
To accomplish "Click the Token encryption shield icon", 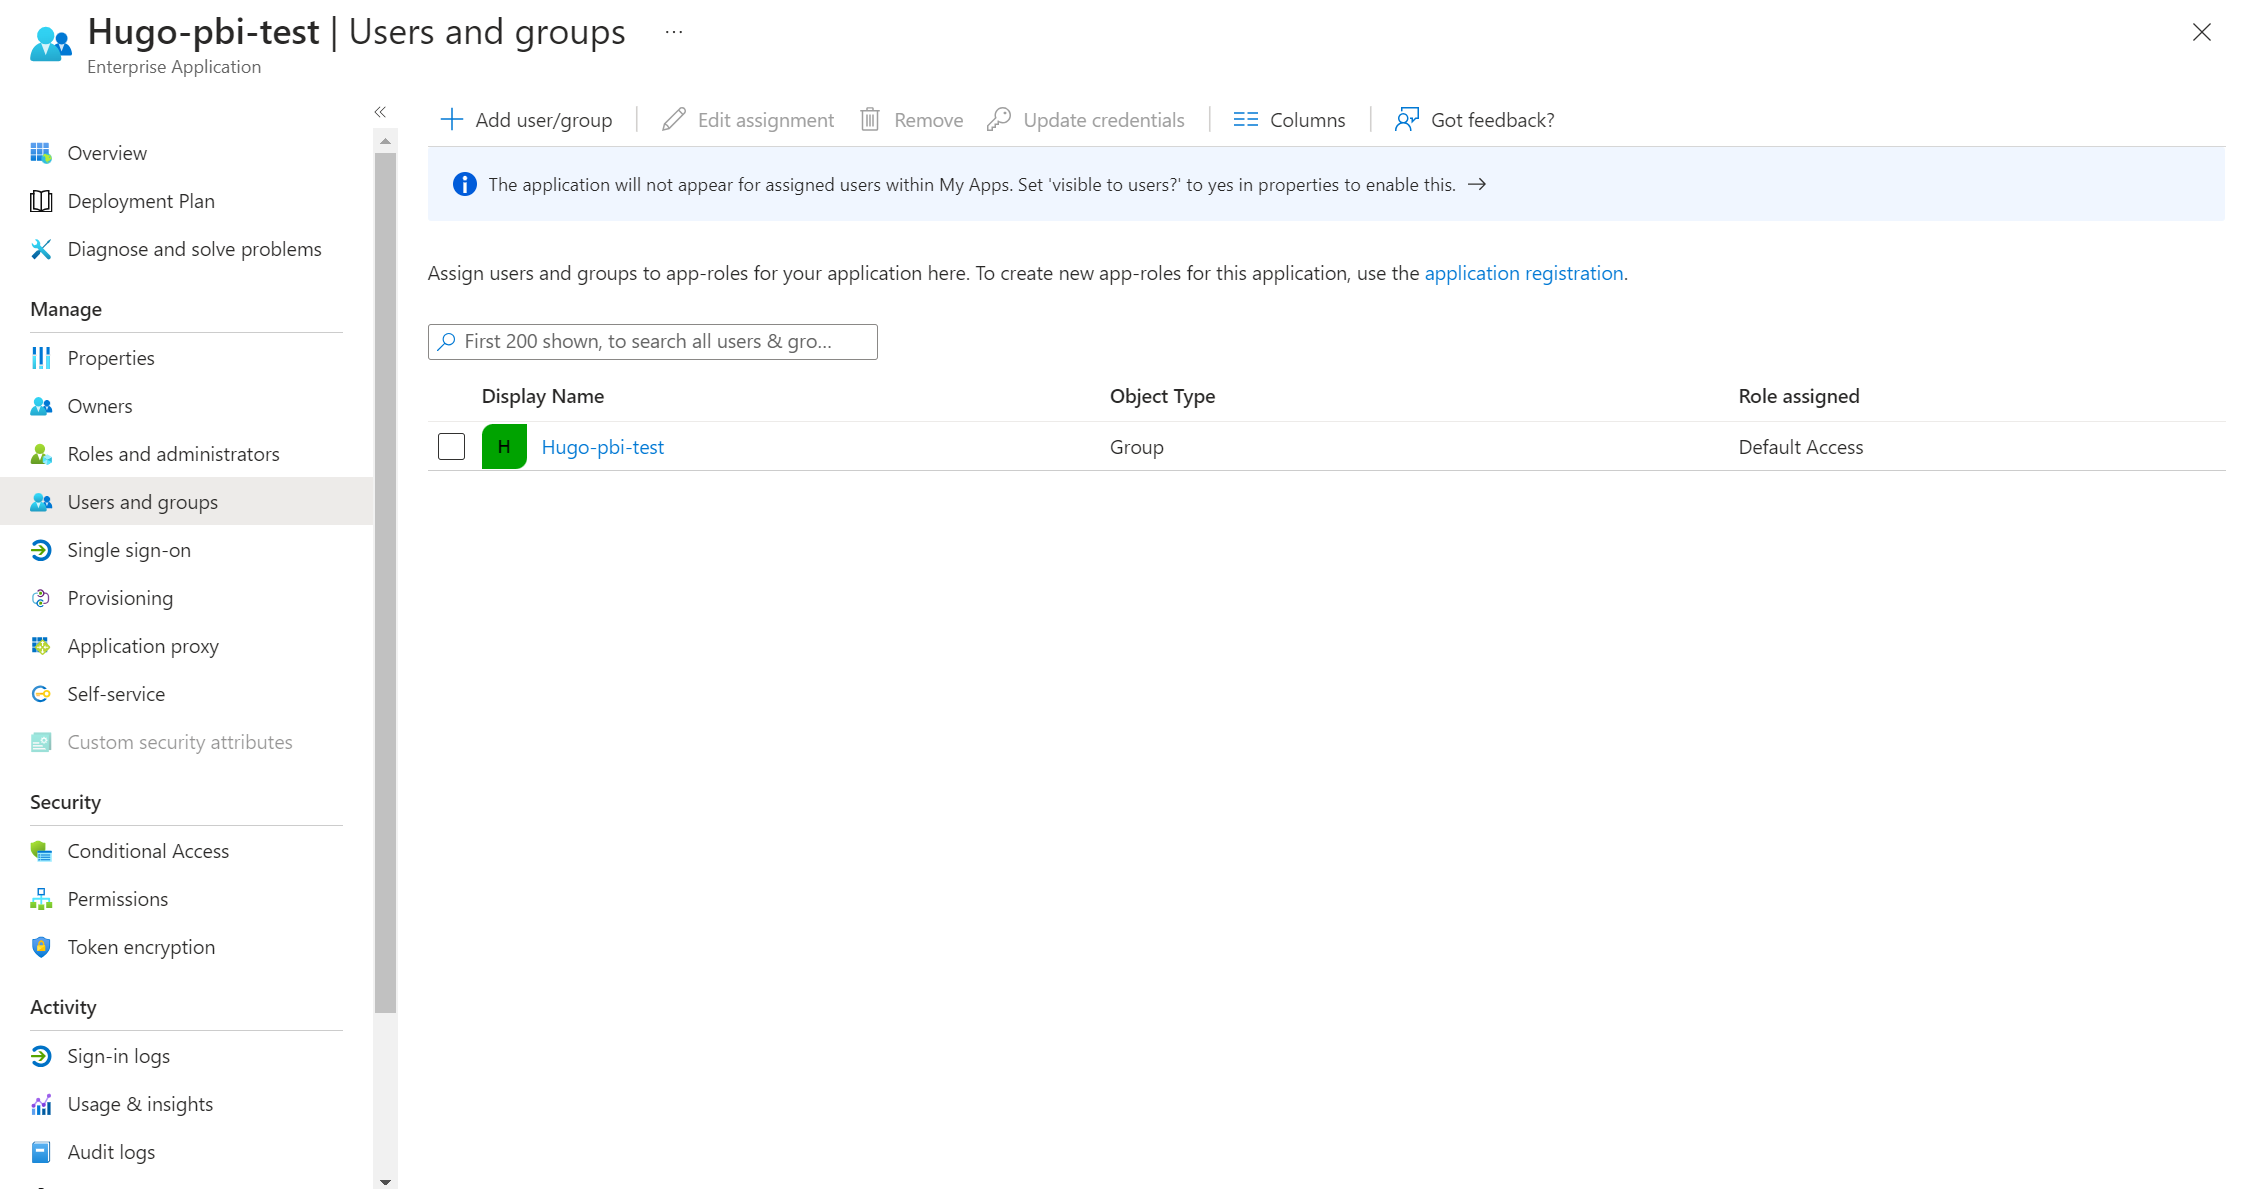I will (41, 947).
